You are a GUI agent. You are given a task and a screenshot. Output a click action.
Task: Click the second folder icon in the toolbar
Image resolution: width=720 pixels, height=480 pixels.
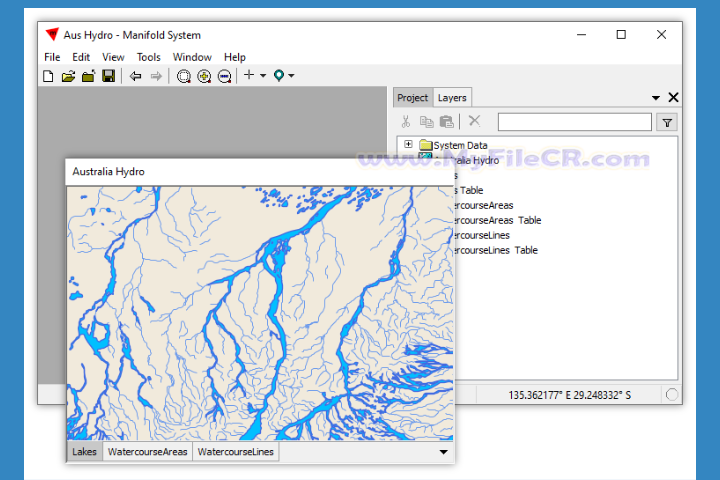click(x=88, y=76)
